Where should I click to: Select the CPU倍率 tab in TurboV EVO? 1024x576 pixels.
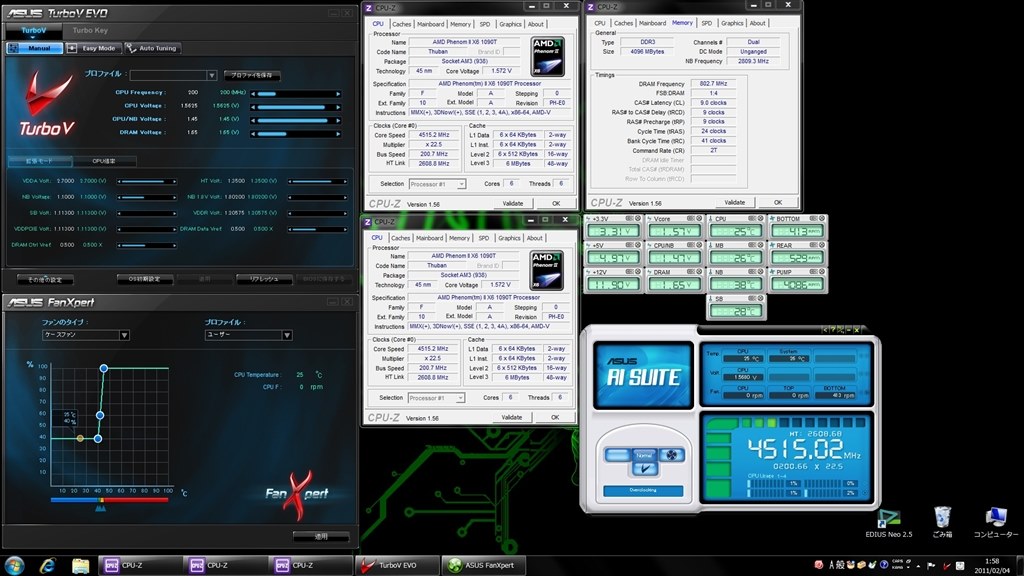(104, 161)
